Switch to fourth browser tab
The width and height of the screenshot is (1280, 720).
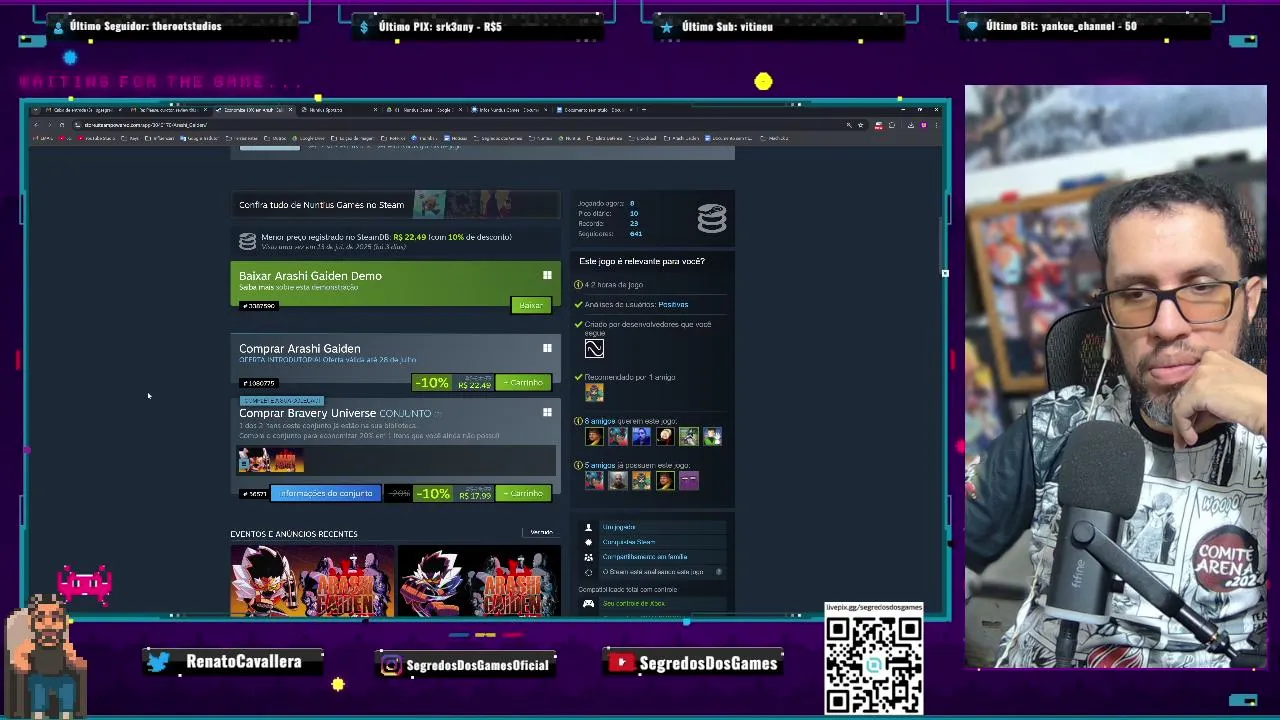[x=340, y=109]
